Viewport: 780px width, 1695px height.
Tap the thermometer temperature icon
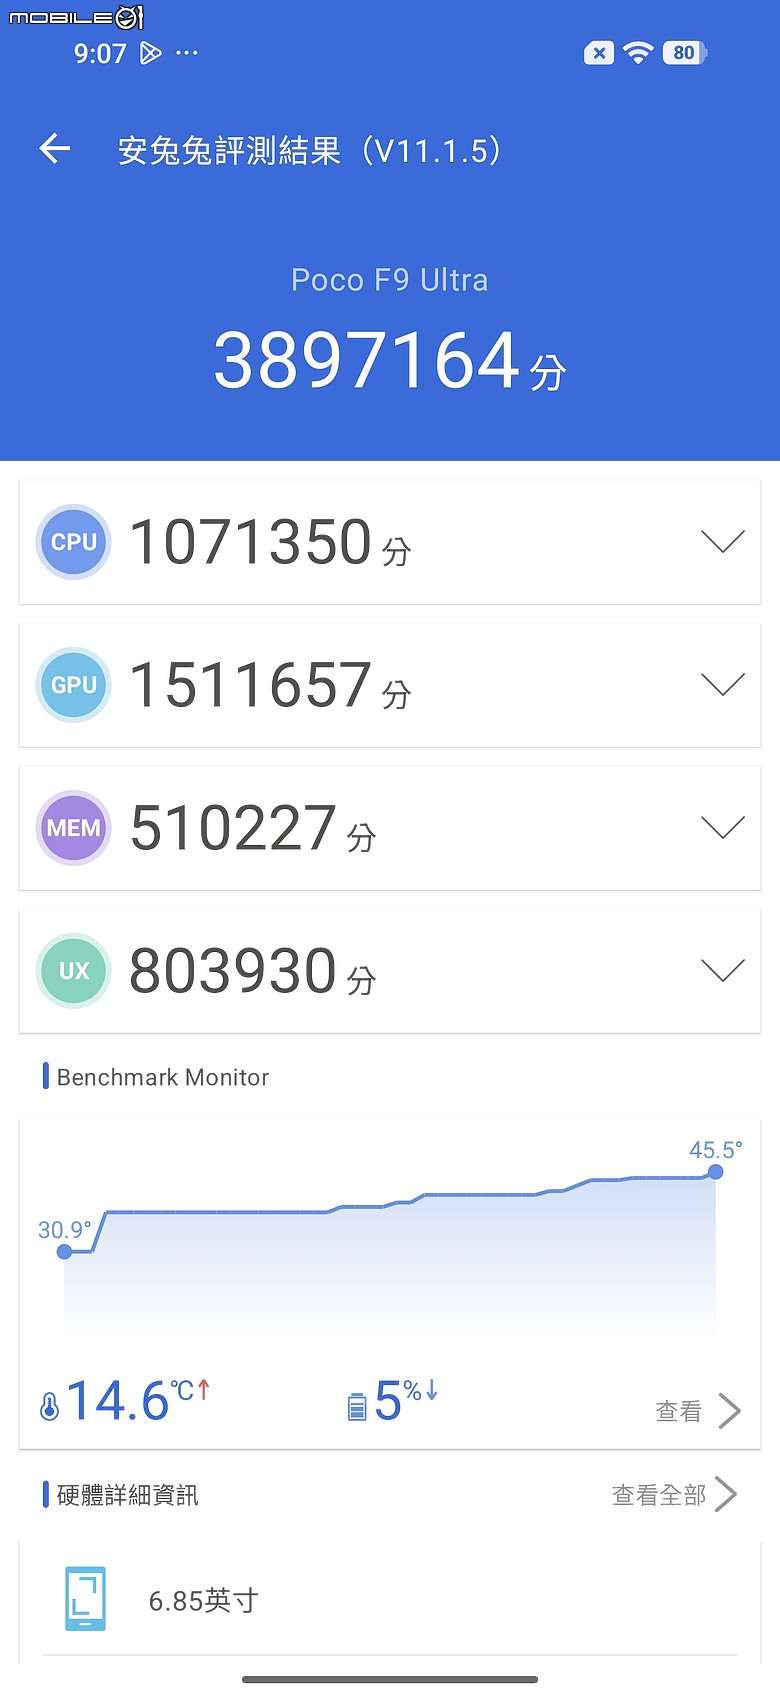point(49,1406)
